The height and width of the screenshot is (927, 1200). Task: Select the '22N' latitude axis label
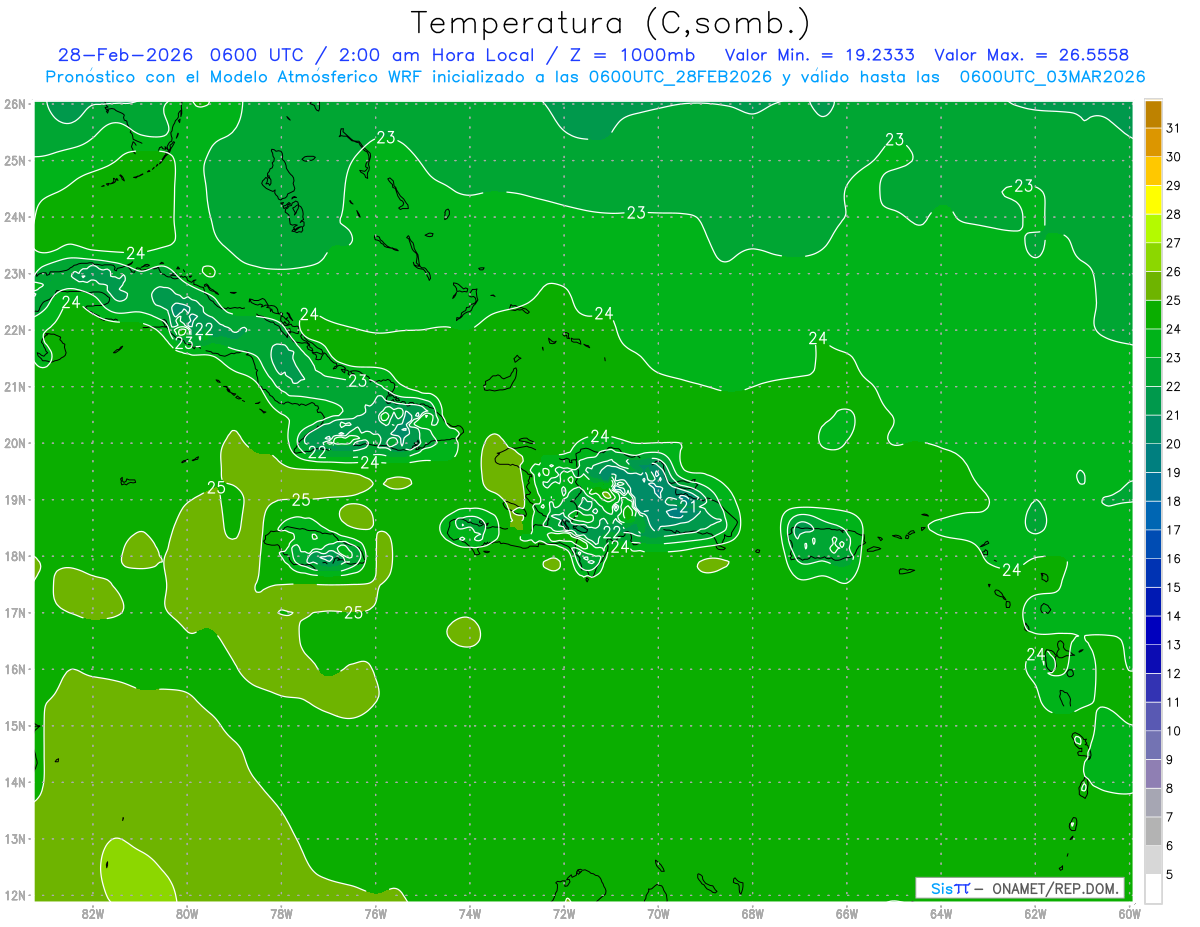point(15,330)
